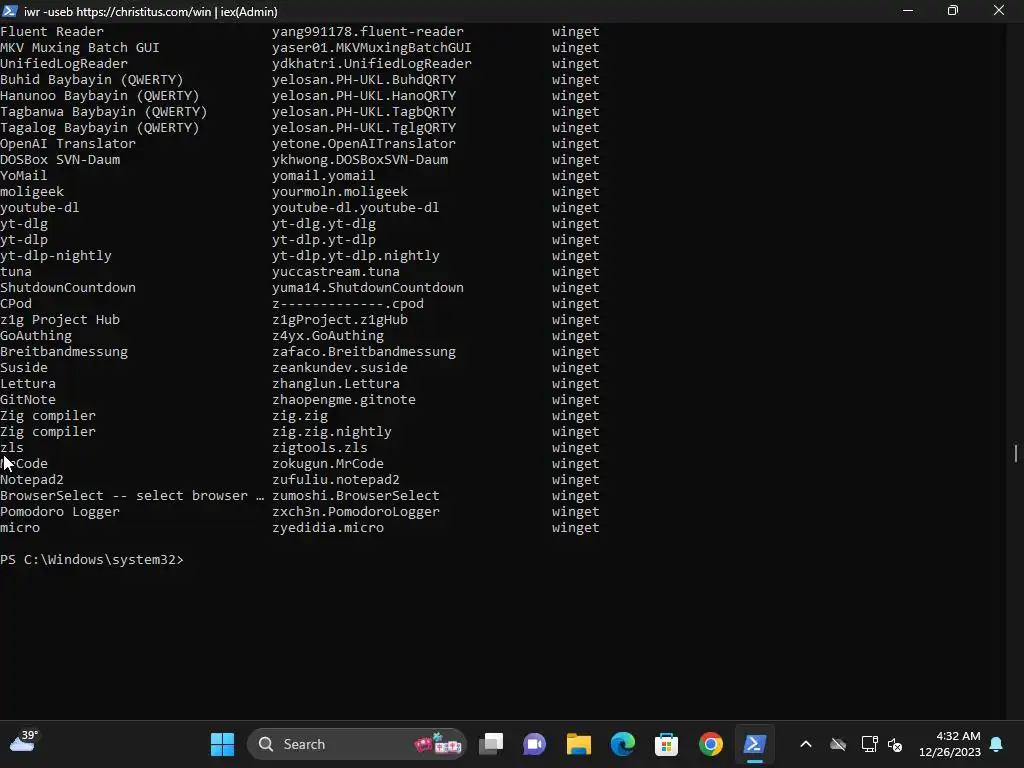The height and width of the screenshot is (768, 1024).
Task: Click 'zhanglun.Lettura' package ID
Action: click(336, 383)
